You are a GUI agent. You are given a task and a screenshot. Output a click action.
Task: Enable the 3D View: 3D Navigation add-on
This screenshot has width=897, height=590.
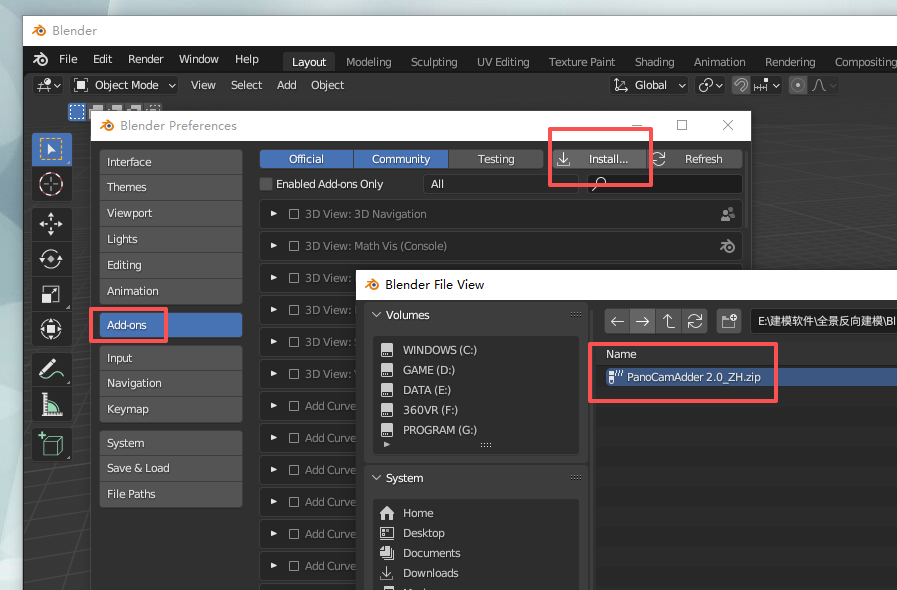coord(294,214)
